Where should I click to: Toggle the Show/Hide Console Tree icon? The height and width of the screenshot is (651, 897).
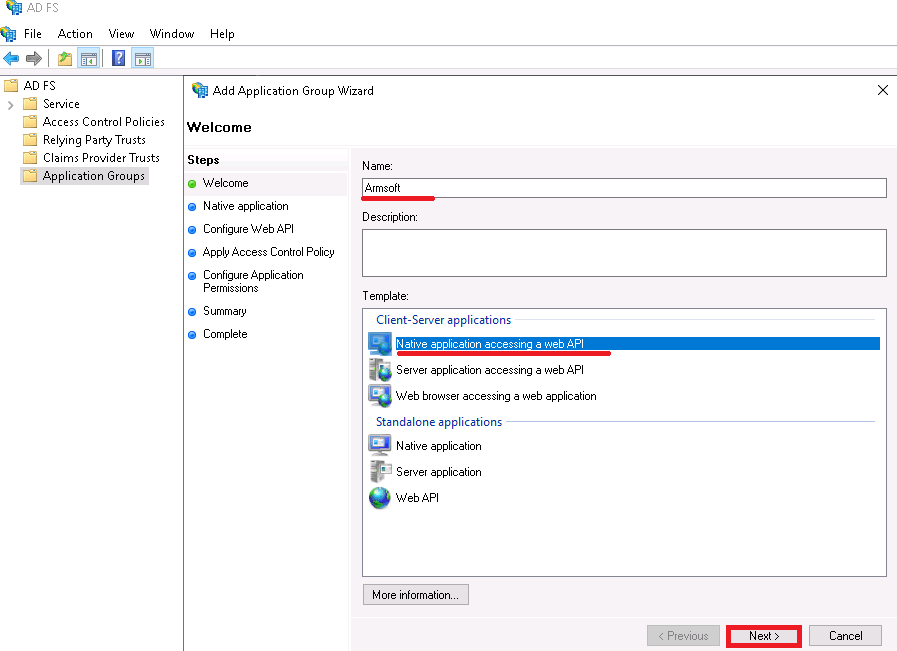[x=89, y=58]
